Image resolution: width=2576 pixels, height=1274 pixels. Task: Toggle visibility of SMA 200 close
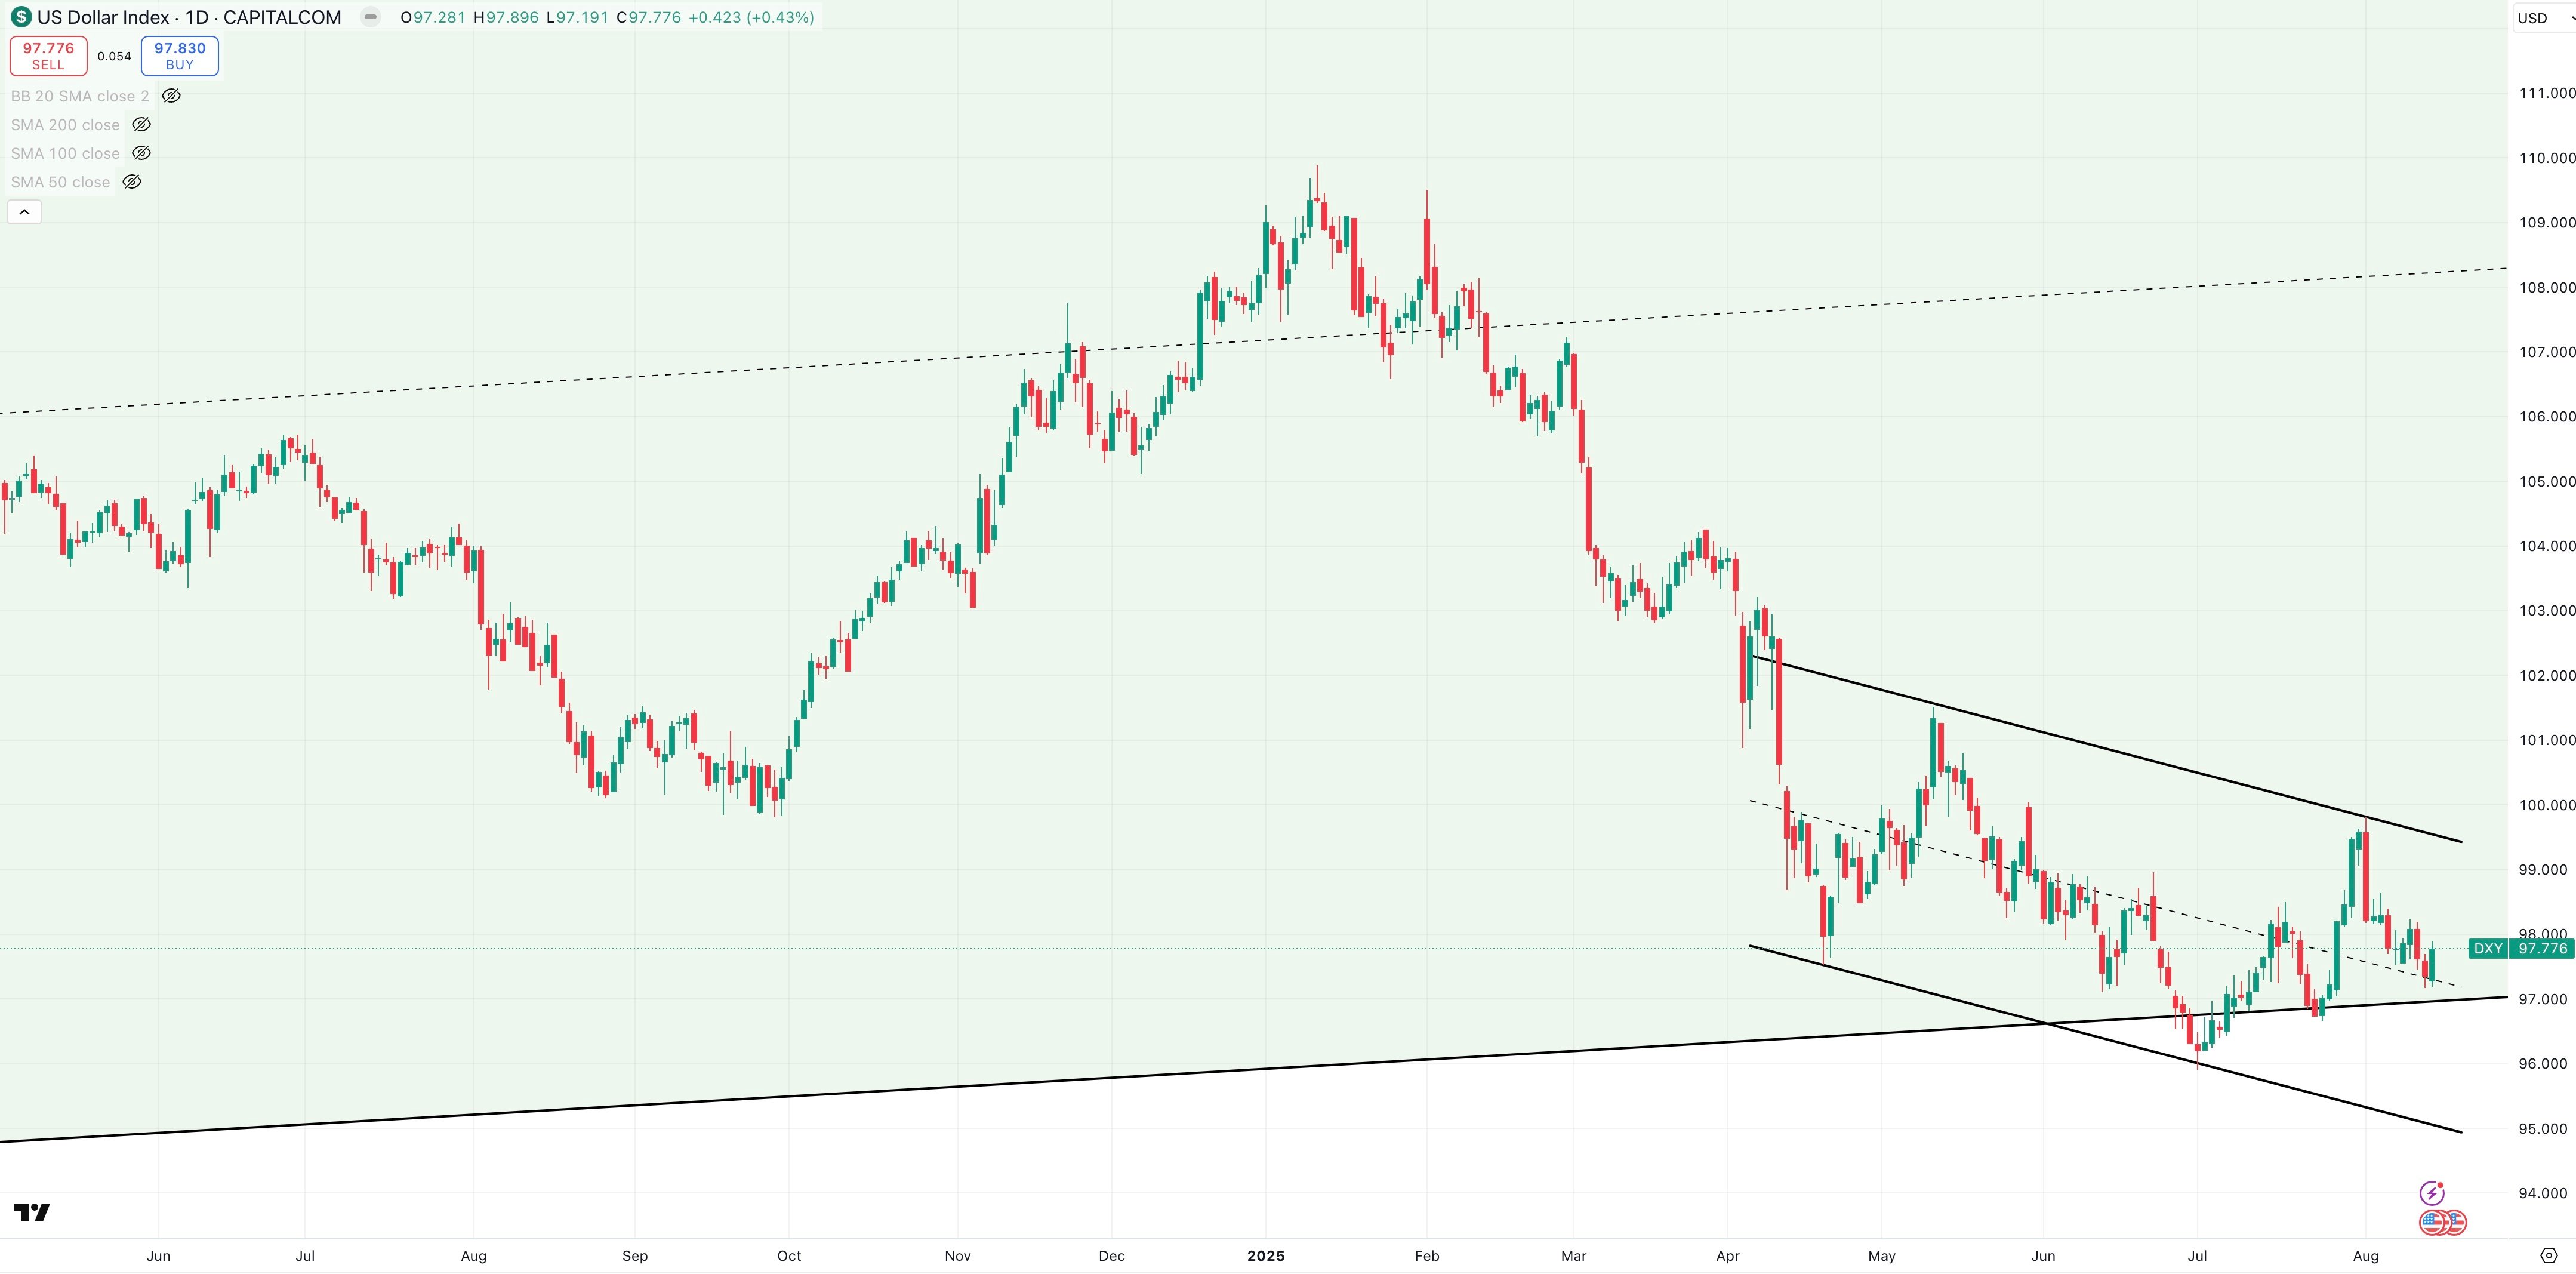pos(141,125)
